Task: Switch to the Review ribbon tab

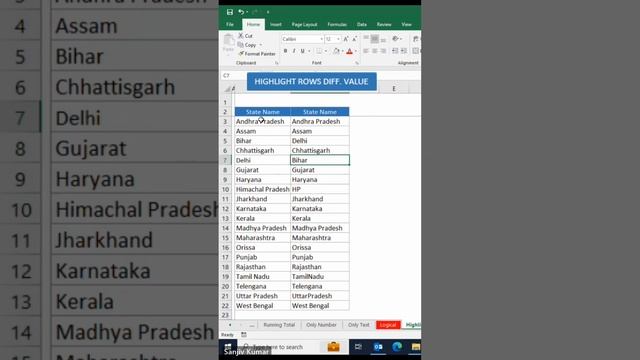Action: (384, 24)
